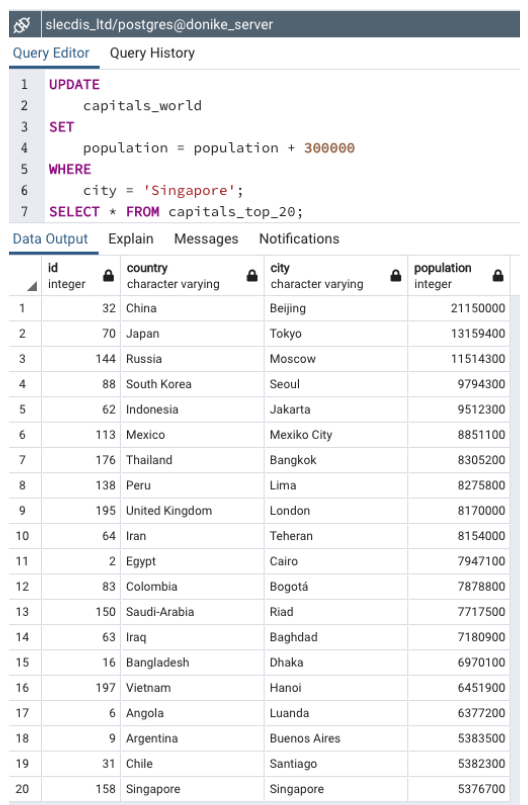Place cursor on the 'Singapore' string in editor
The height and width of the screenshot is (805, 528).
click(189, 190)
